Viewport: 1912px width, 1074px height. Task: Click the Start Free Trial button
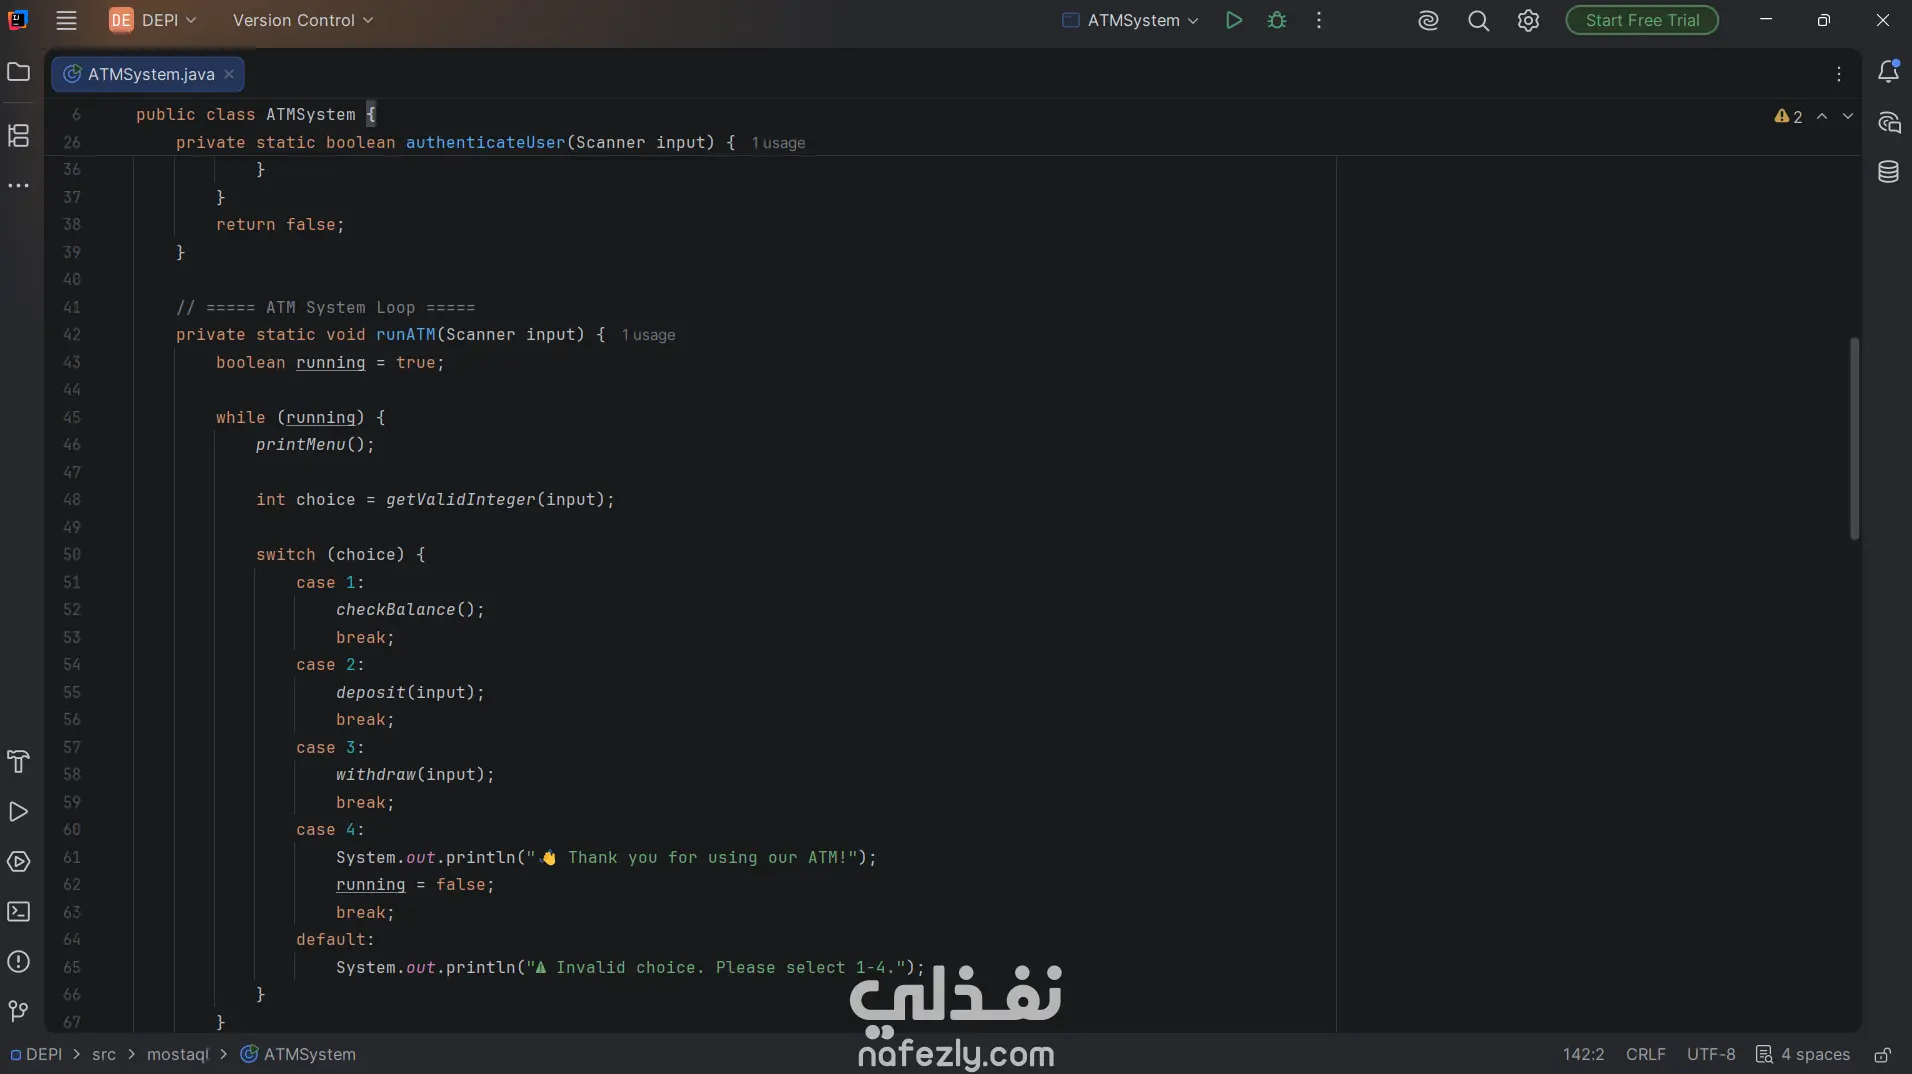pyautogui.click(x=1642, y=20)
